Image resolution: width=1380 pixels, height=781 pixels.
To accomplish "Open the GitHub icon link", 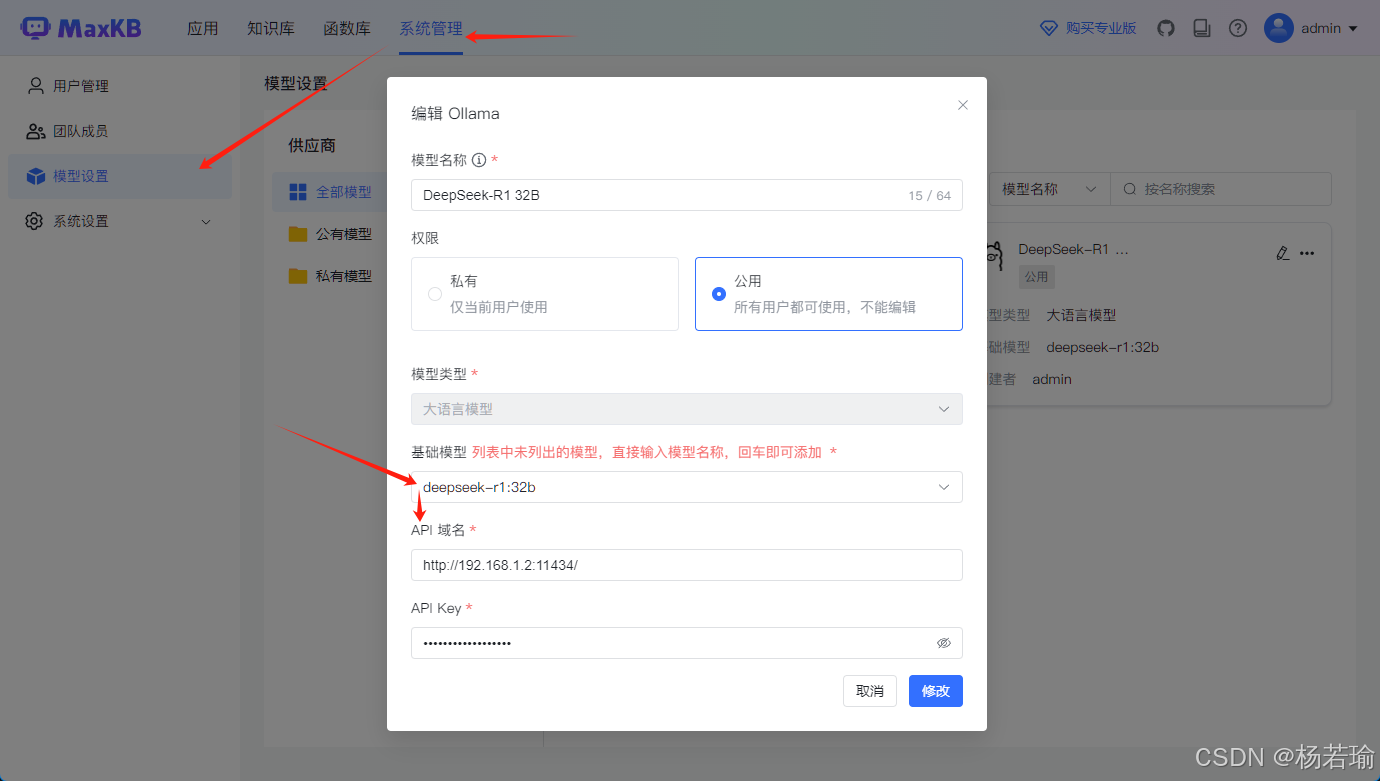I will click(x=1166, y=28).
